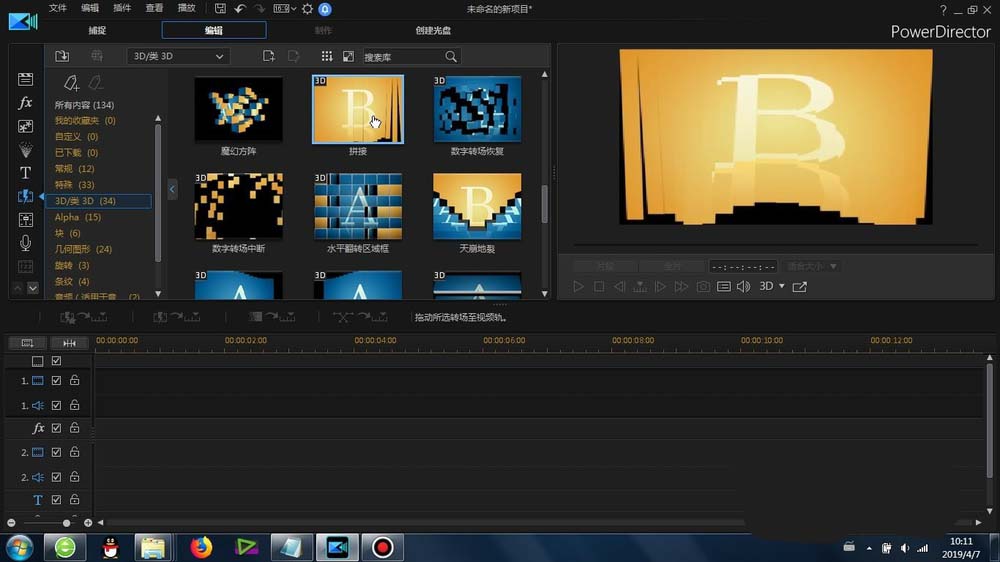Click the preview quality display options icon
The width and height of the screenshot is (1000, 562).
pos(723,286)
